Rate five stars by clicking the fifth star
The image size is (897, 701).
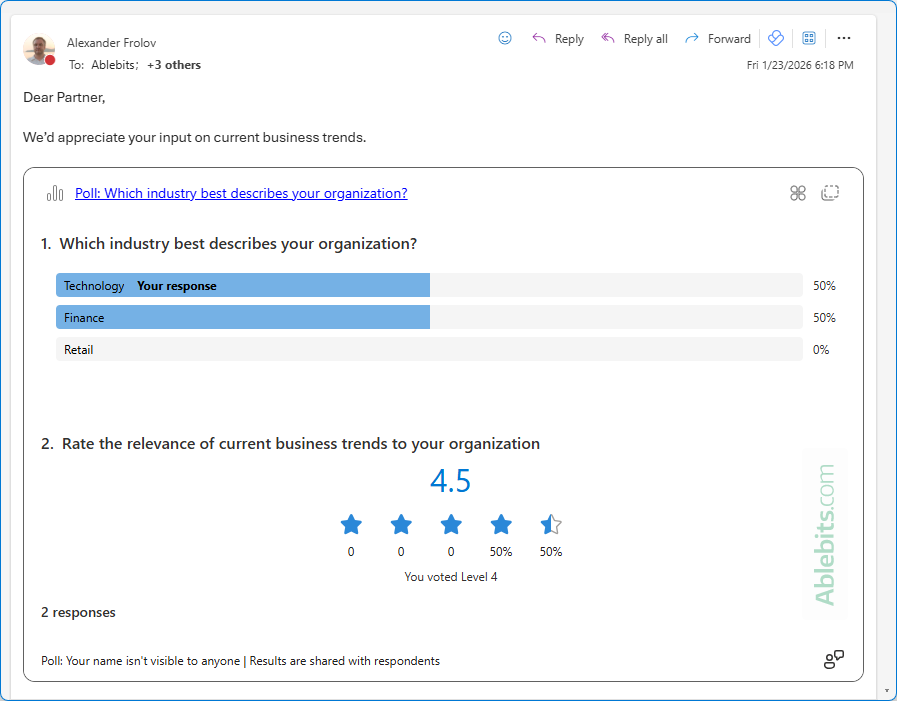pyautogui.click(x=551, y=524)
